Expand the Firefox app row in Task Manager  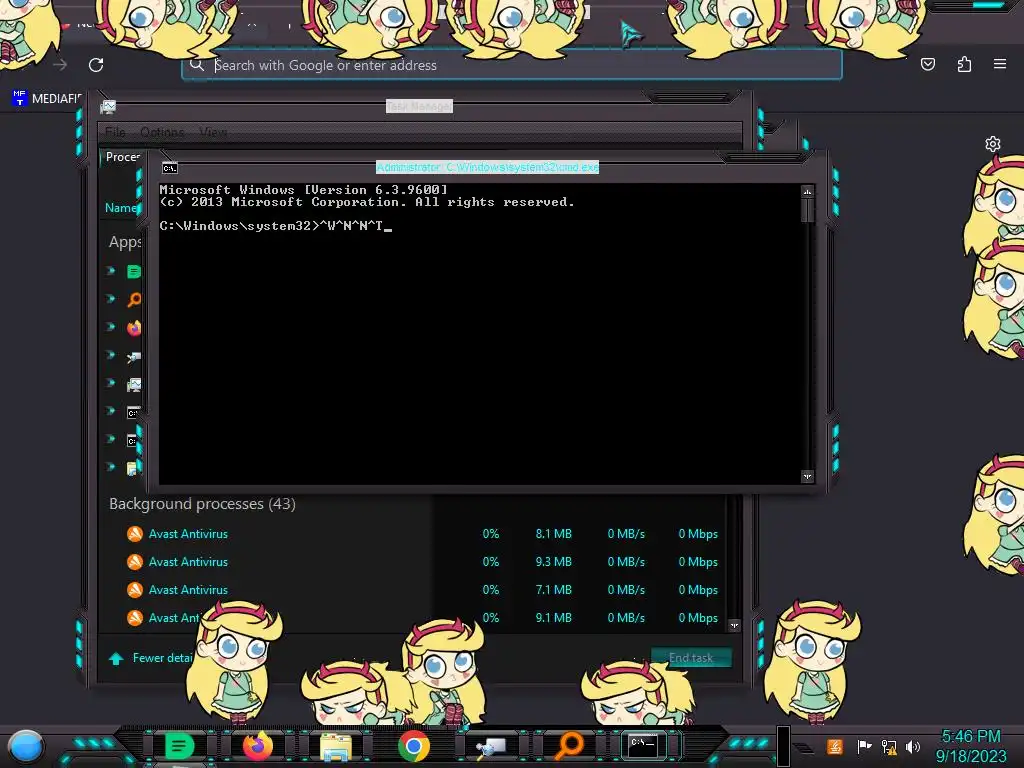point(111,327)
